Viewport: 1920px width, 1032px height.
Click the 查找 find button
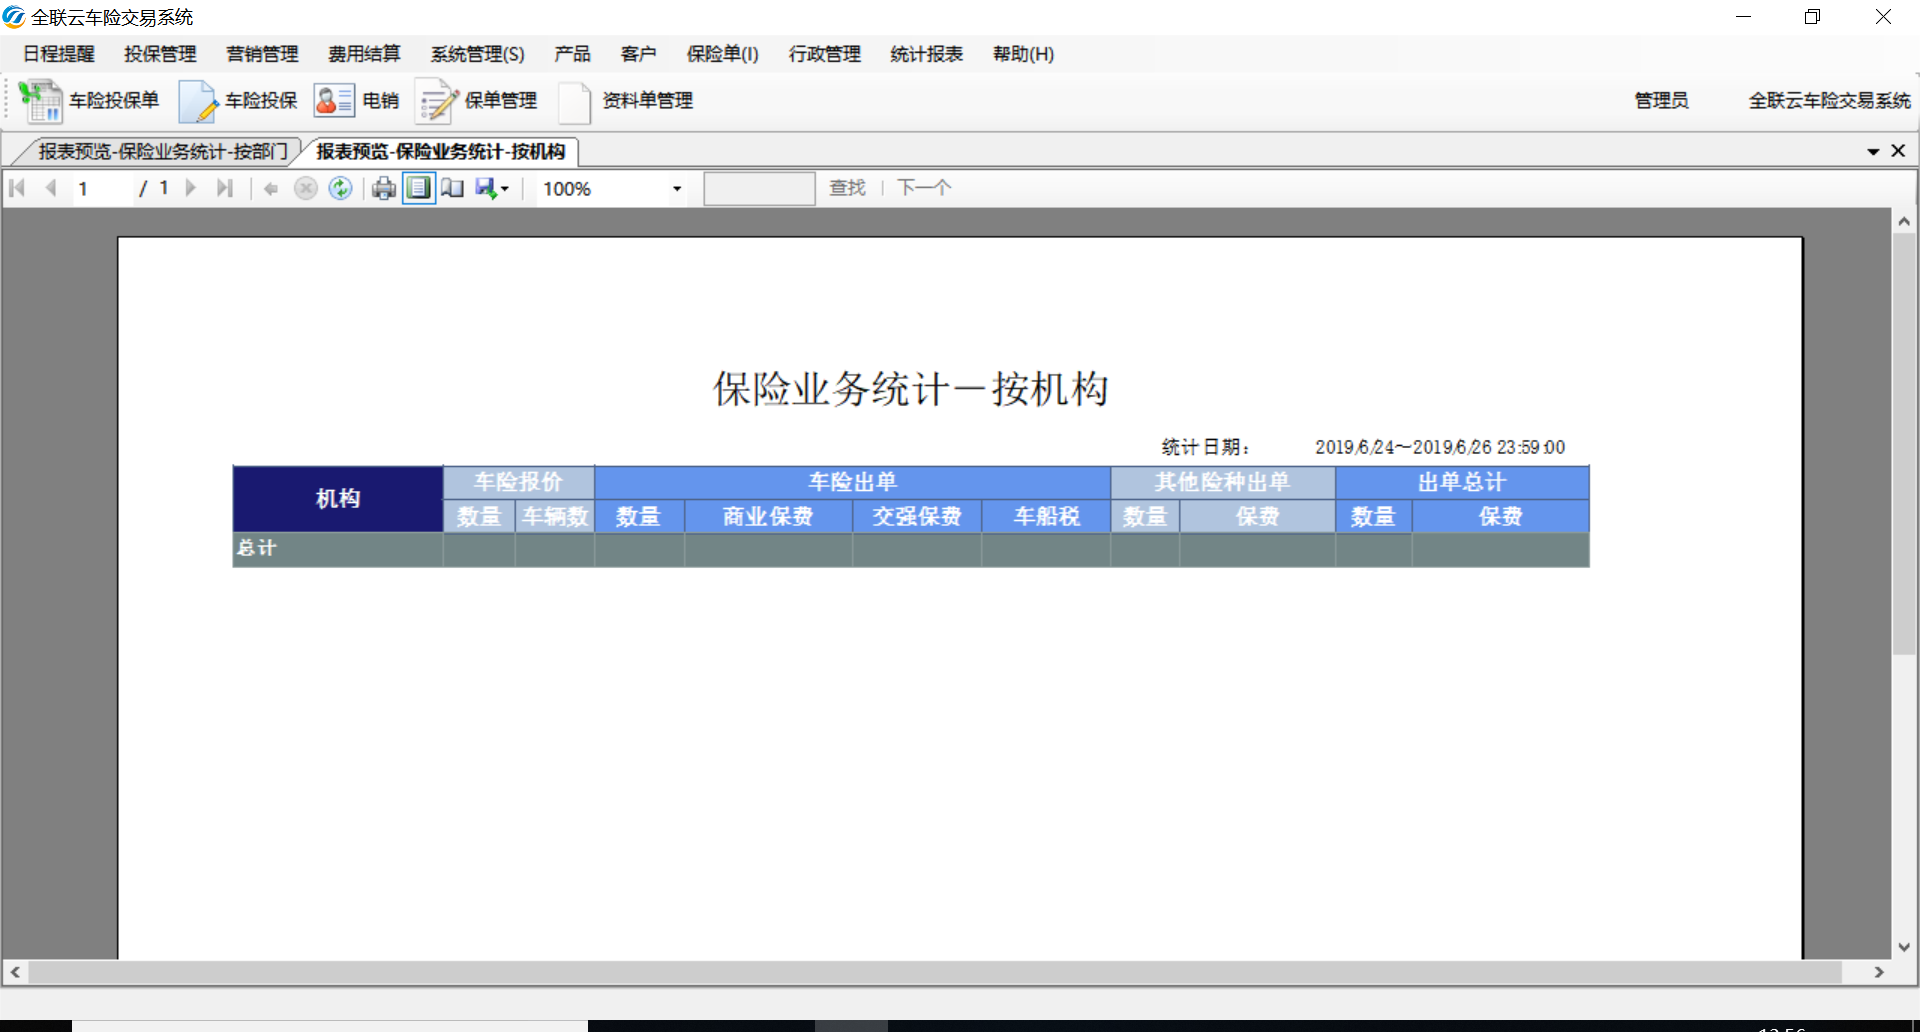(847, 188)
